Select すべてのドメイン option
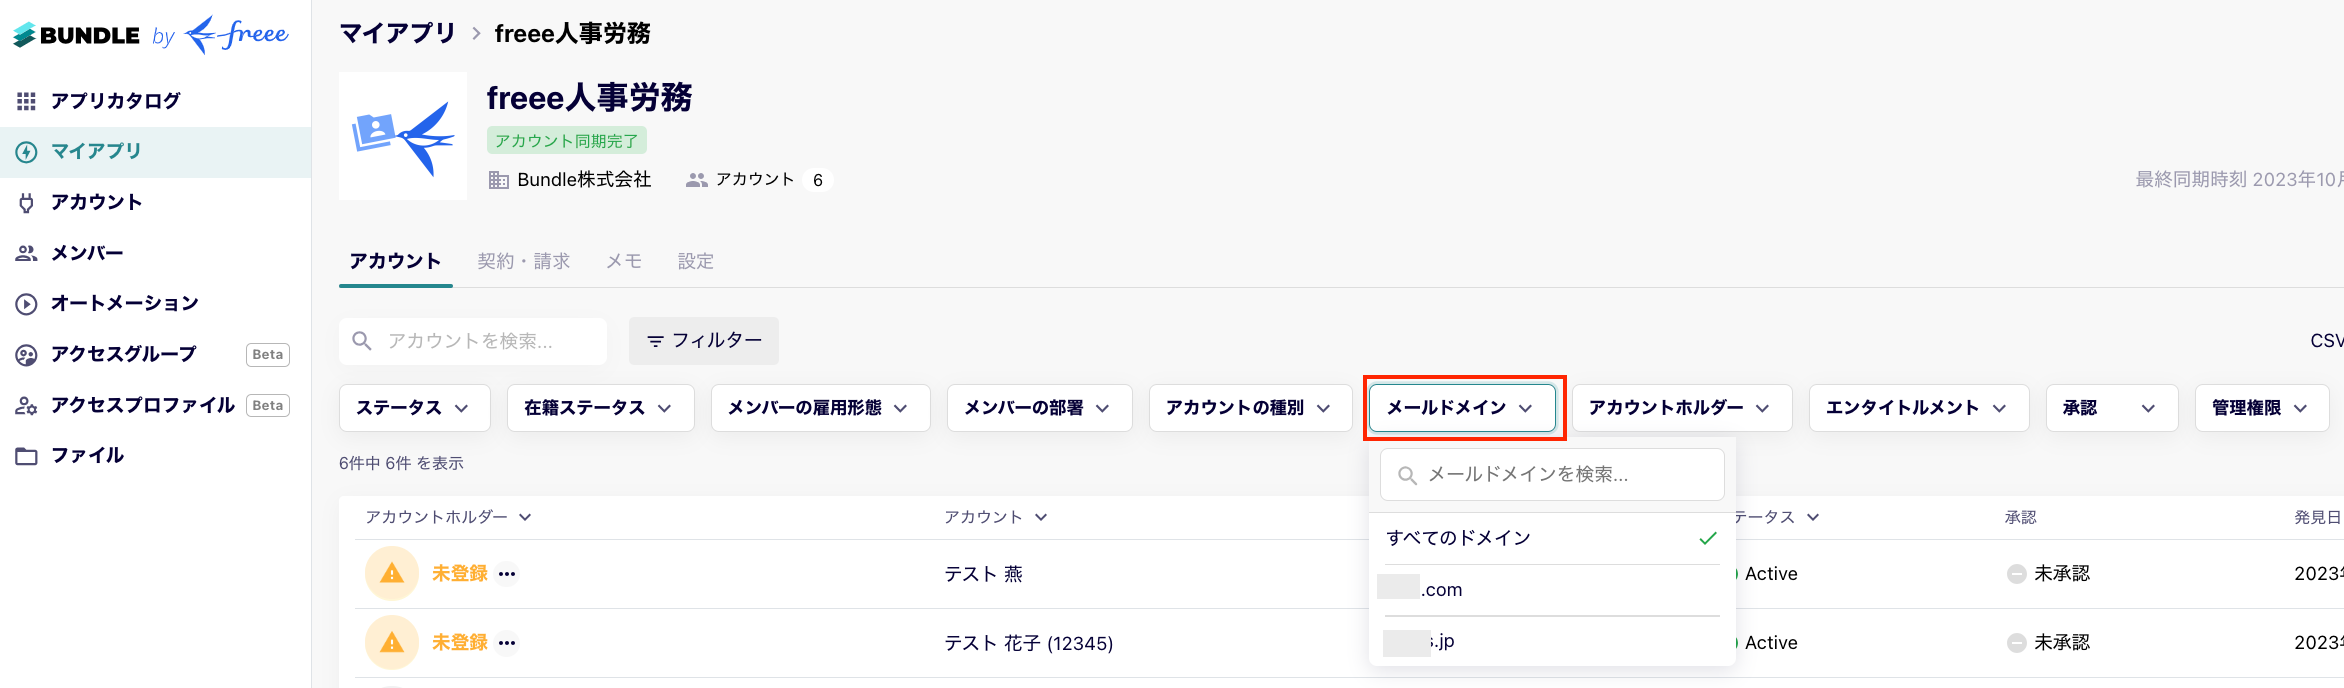This screenshot has height=688, width=2344. point(1552,538)
